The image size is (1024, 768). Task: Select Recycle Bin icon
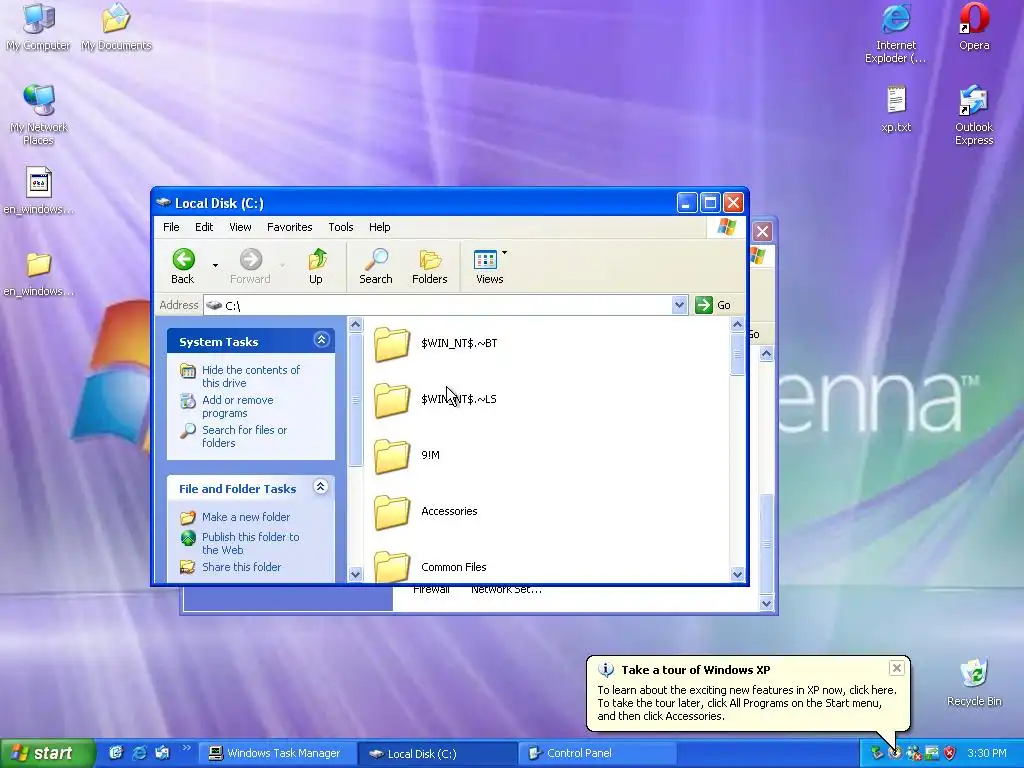[974, 683]
